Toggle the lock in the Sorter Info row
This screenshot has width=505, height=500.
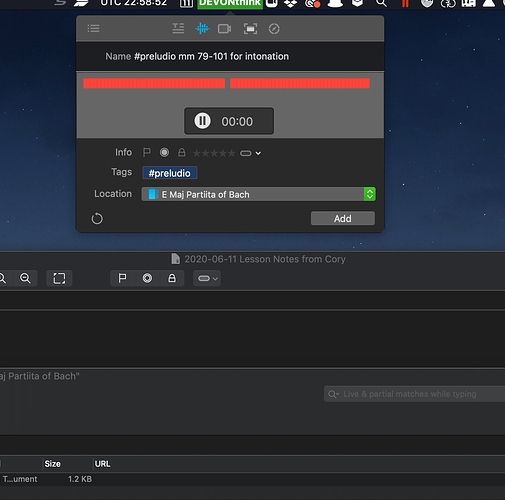point(181,153)
